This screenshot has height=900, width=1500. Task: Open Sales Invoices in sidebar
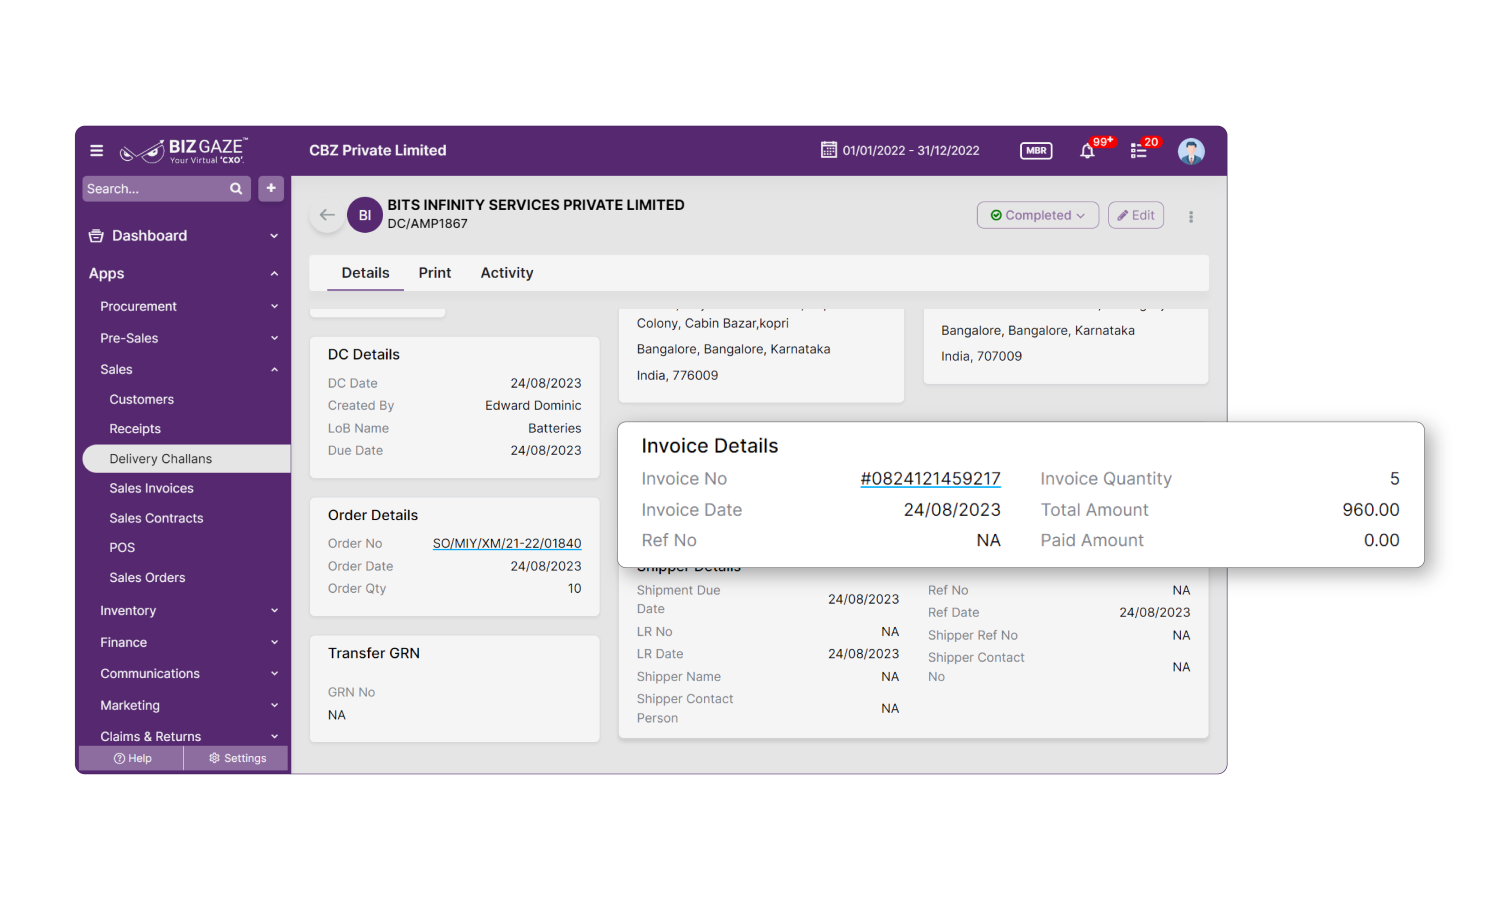(152, 489)
